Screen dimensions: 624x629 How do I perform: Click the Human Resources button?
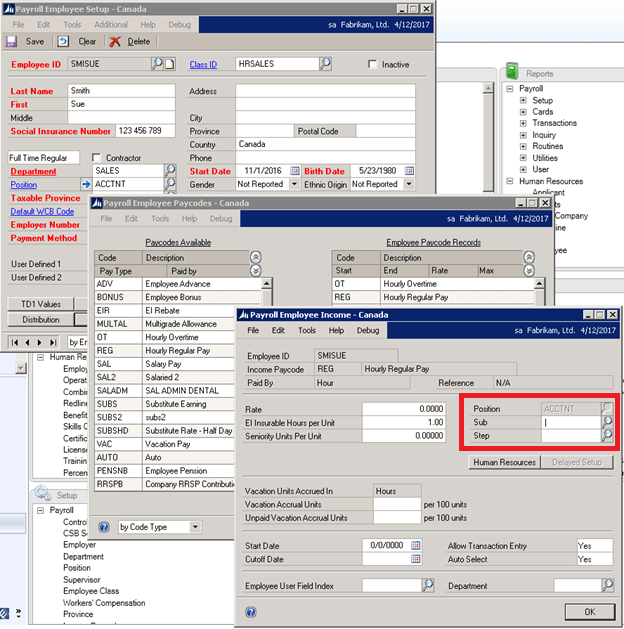[504, 462]
